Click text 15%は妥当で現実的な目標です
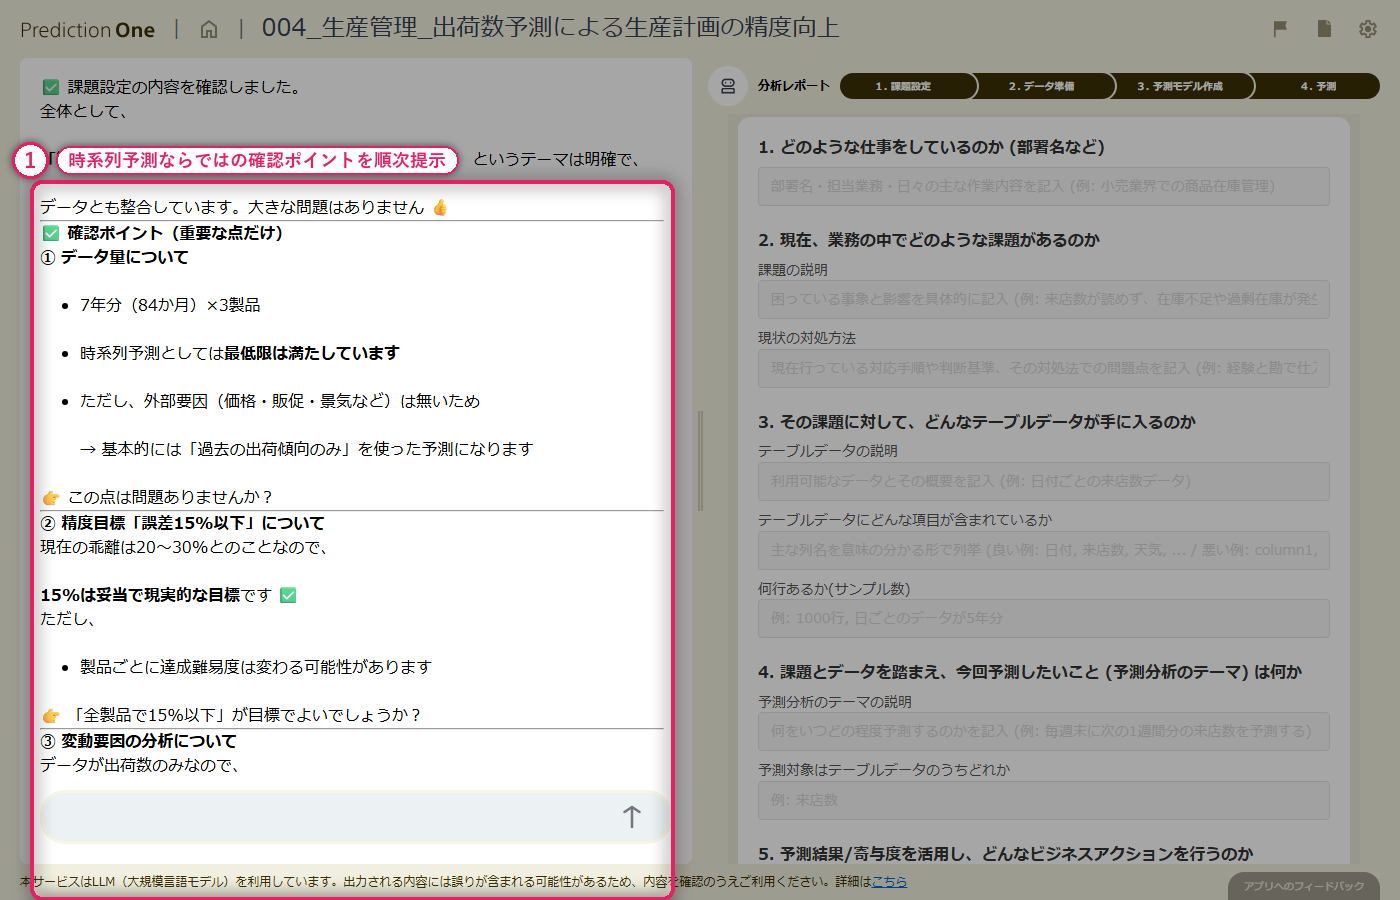Image resolution: width=1400 pixels, height=900 pixels. click(156, 595)
